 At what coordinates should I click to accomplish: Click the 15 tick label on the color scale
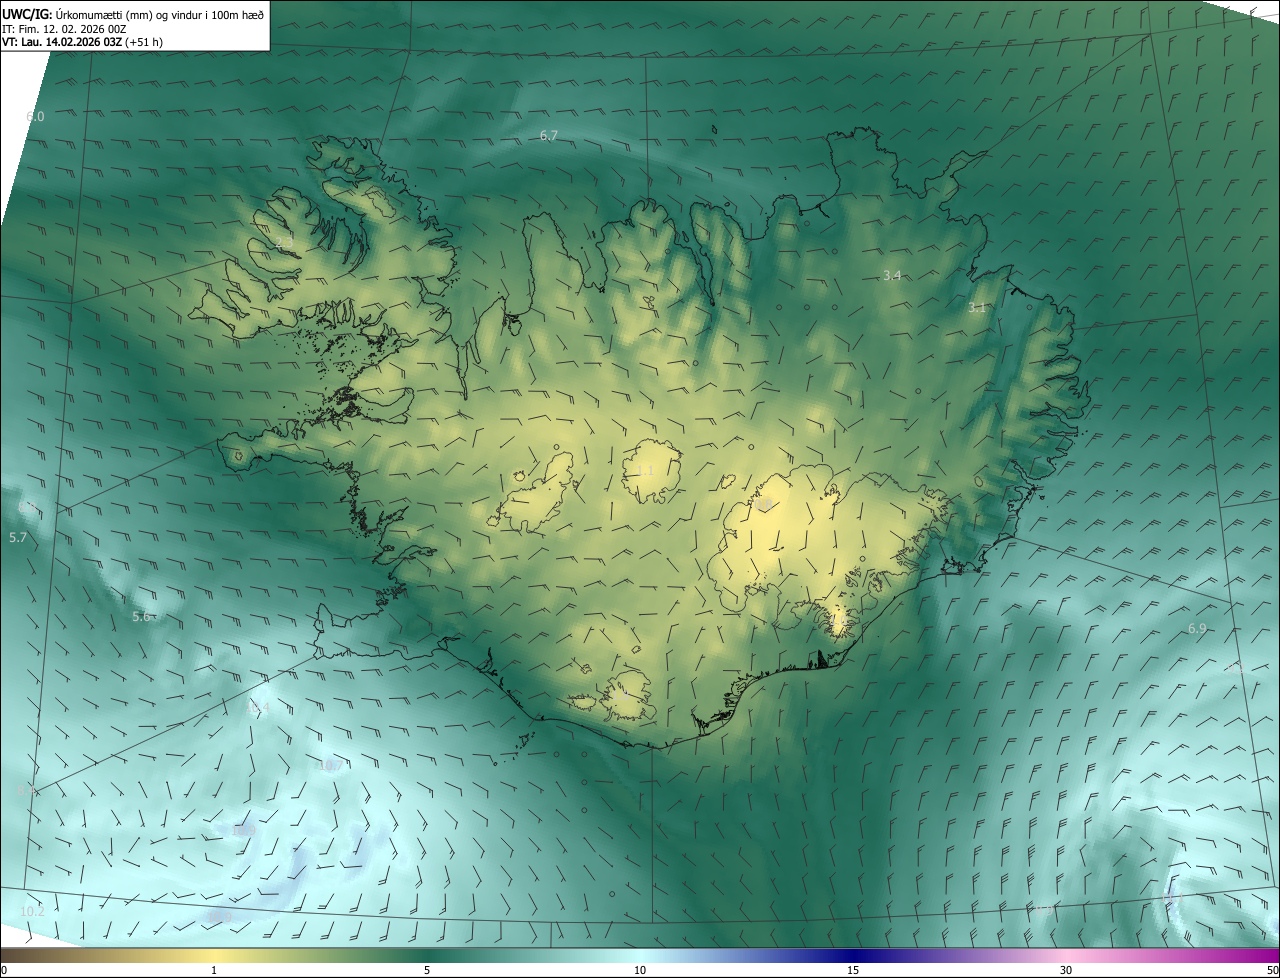click(853, 971)
